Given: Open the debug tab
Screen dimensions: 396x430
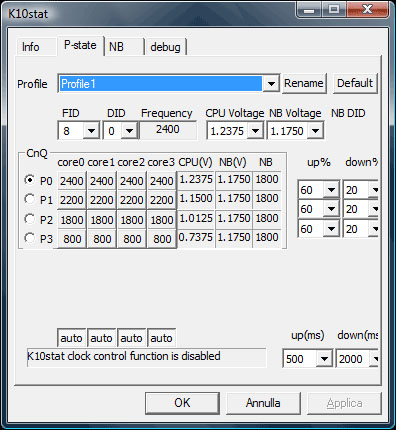Looking at the screenshot, I should click(x=165, y=47).
